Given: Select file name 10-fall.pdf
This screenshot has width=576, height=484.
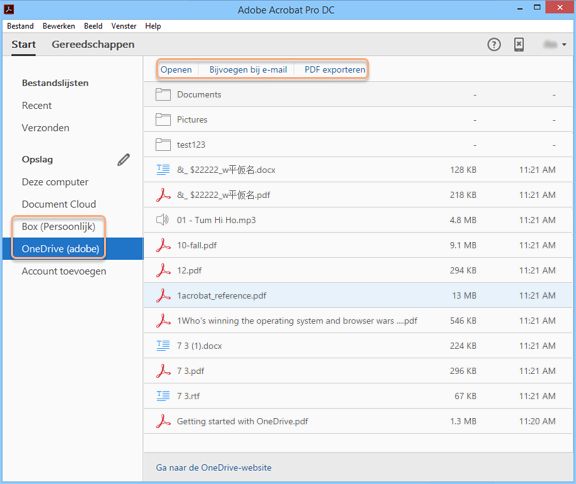Looking at the screenshot, I should pos(197,245).
